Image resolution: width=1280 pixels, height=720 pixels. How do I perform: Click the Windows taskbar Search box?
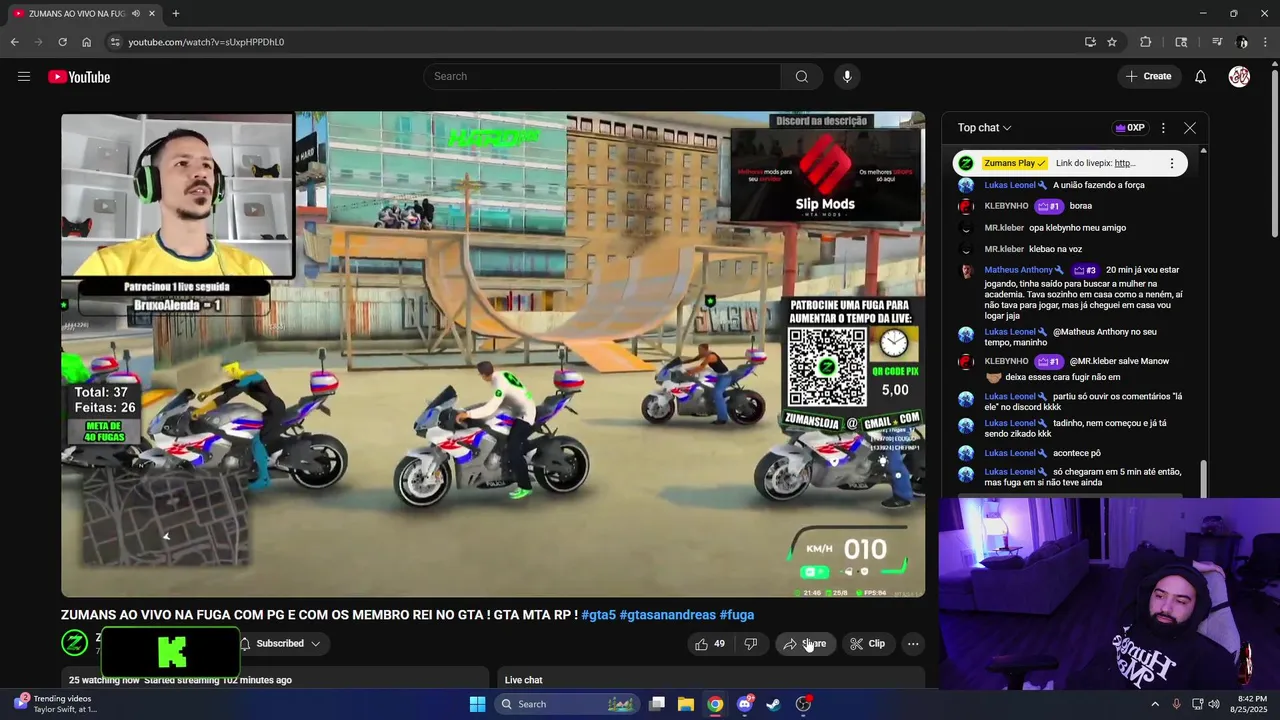click(567, 704)
